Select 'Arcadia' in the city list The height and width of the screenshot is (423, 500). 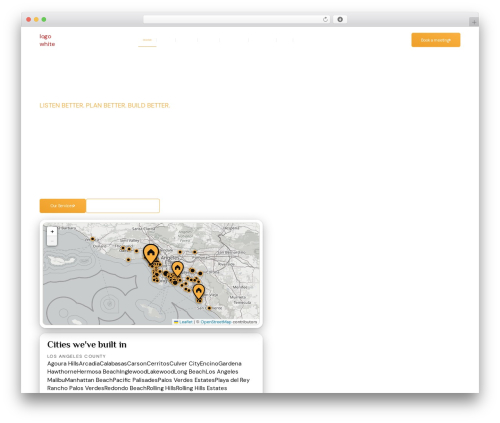tap(89, 364)
